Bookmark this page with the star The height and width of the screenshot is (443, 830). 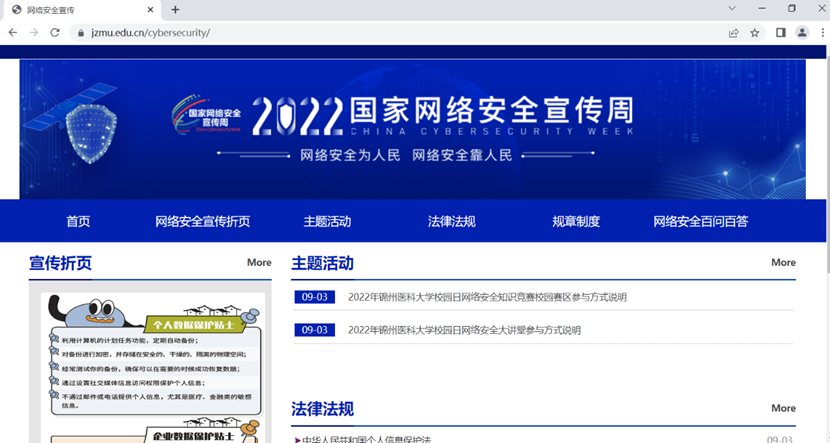pyautogui.click(x=755, y=33)
